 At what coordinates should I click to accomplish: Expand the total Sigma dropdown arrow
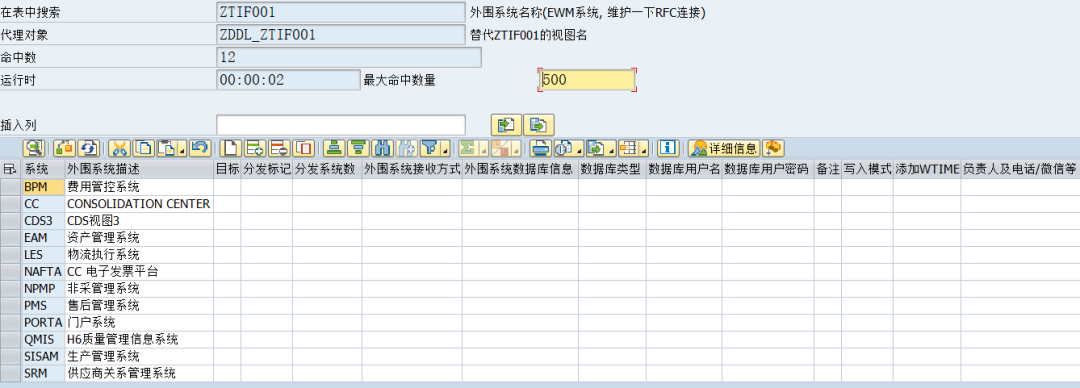point(484,148)
